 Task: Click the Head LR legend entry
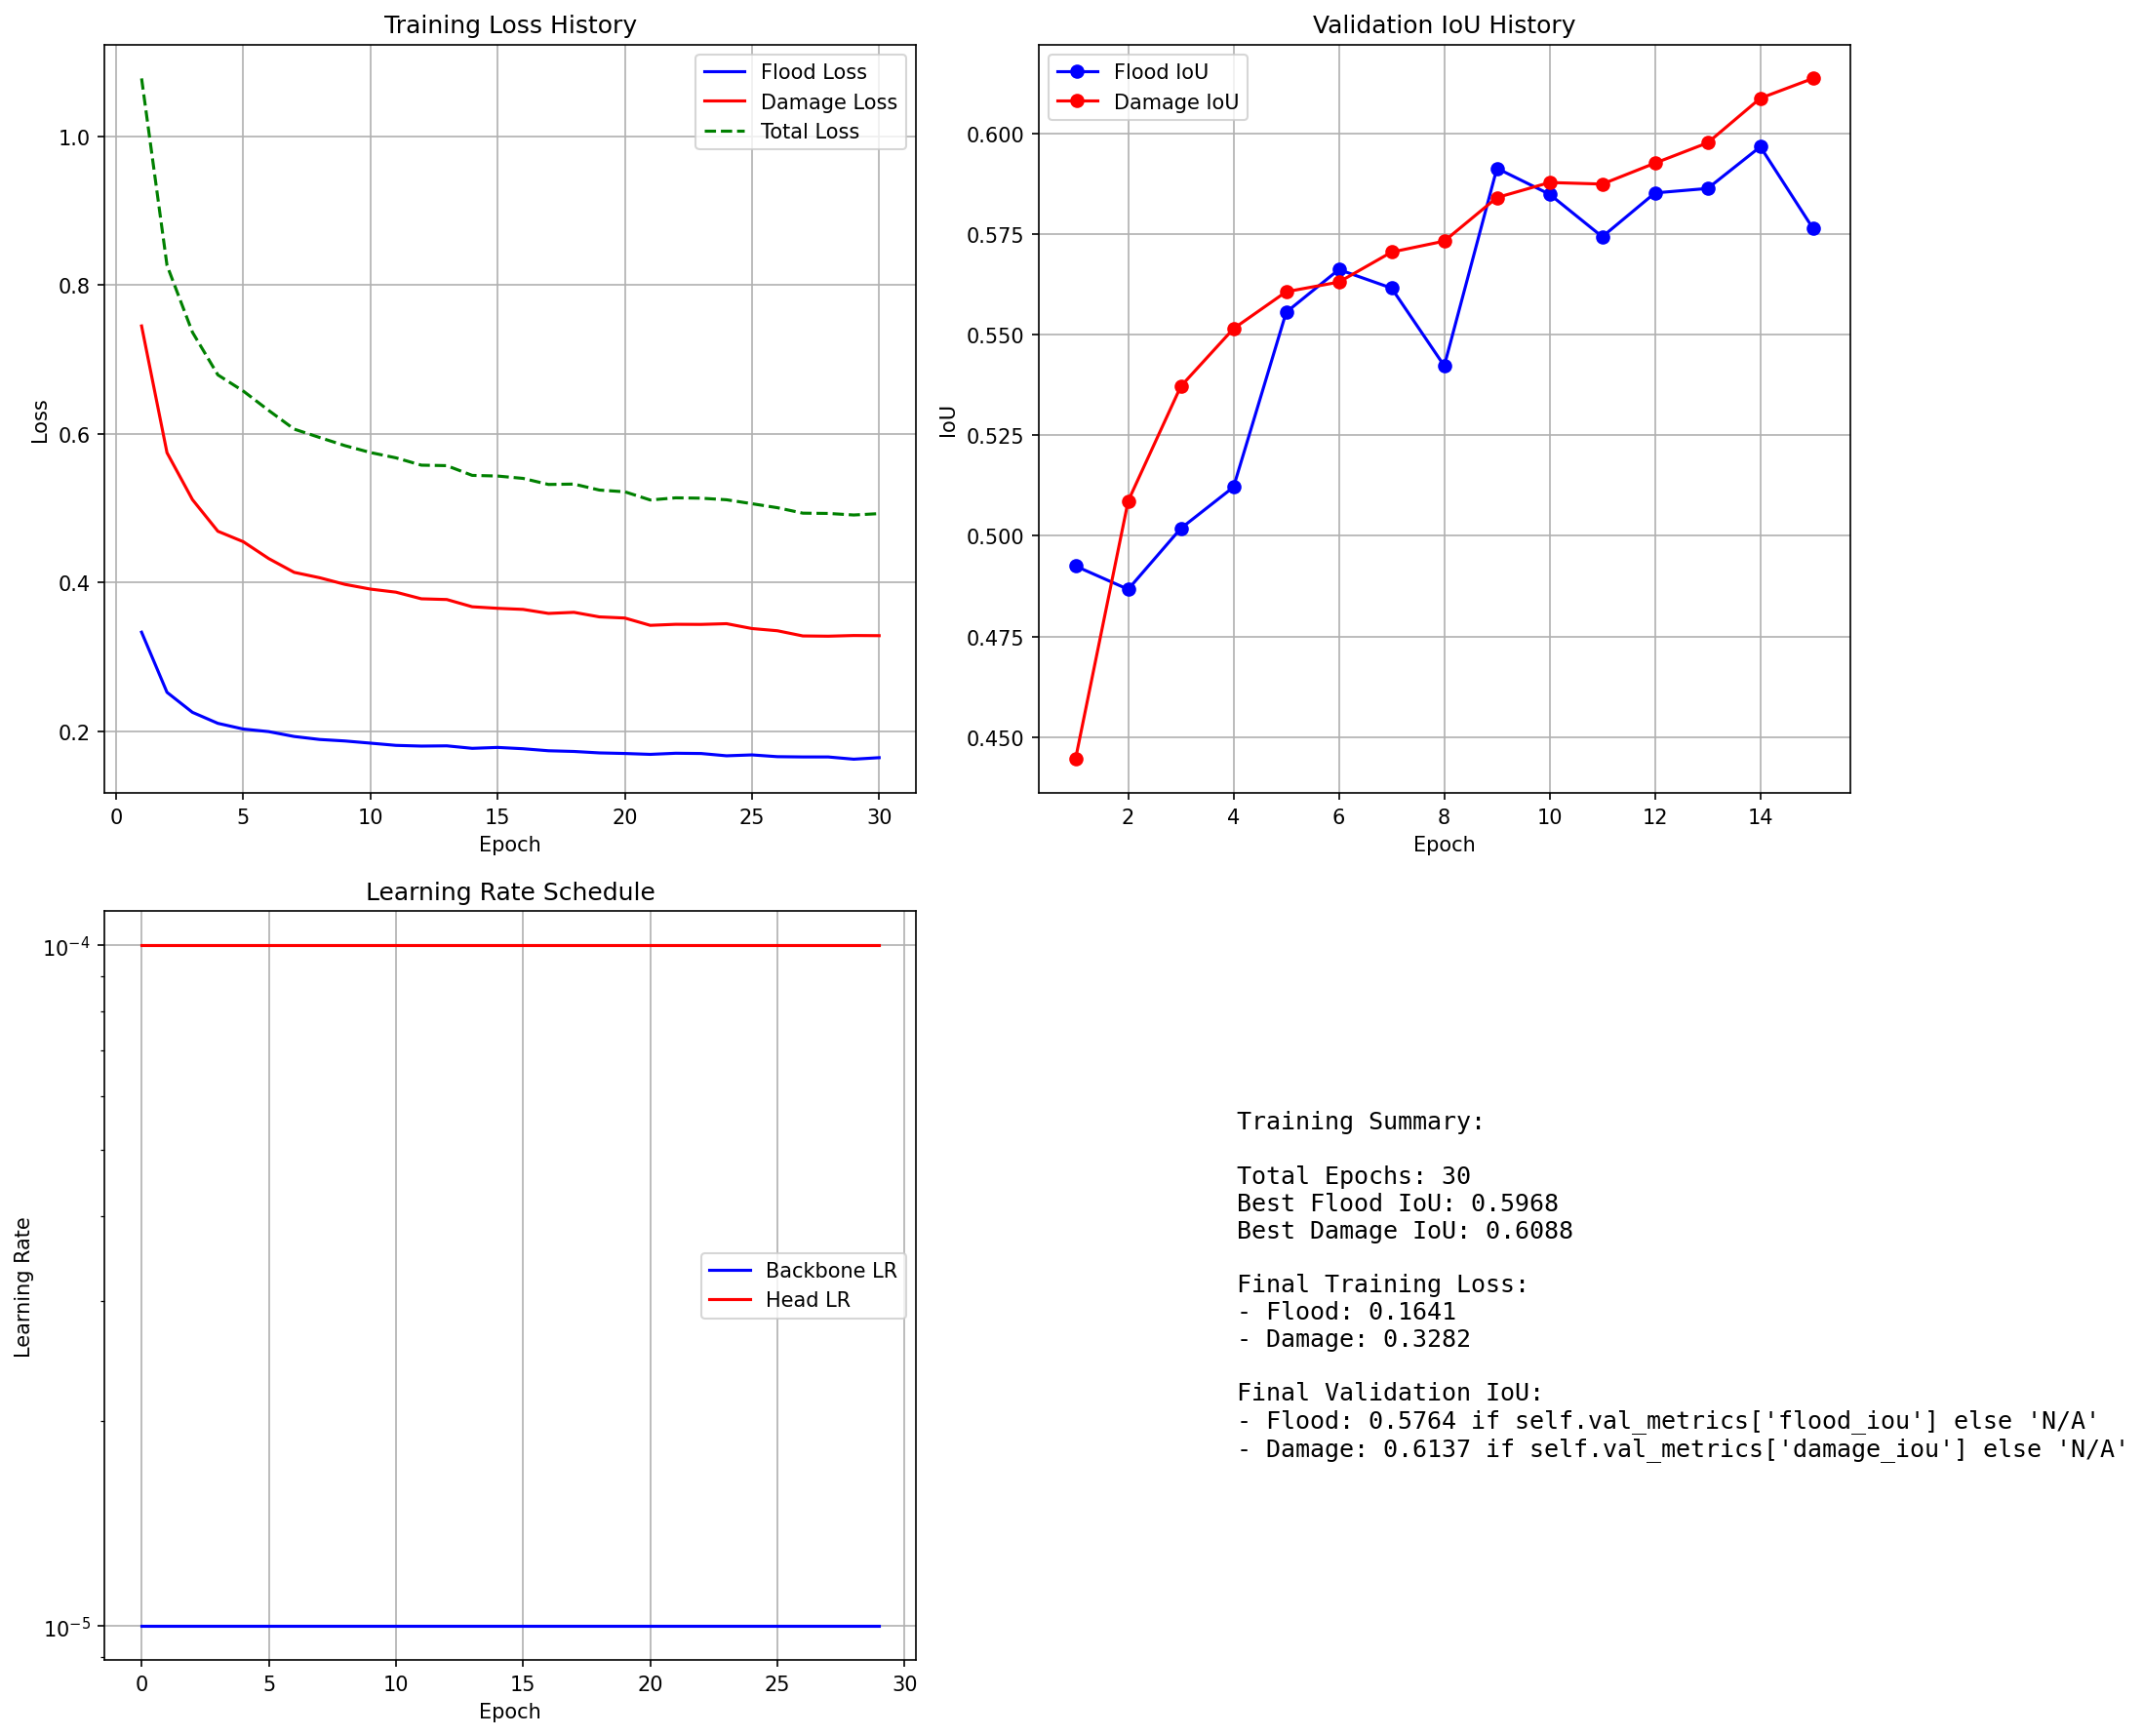pos(807,1299)
